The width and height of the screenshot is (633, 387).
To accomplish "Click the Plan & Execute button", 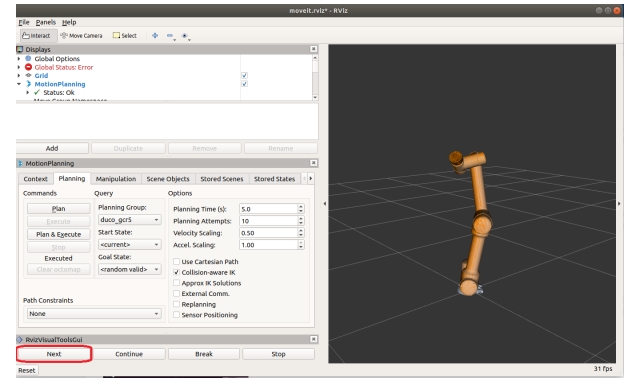I will point(59,234).
